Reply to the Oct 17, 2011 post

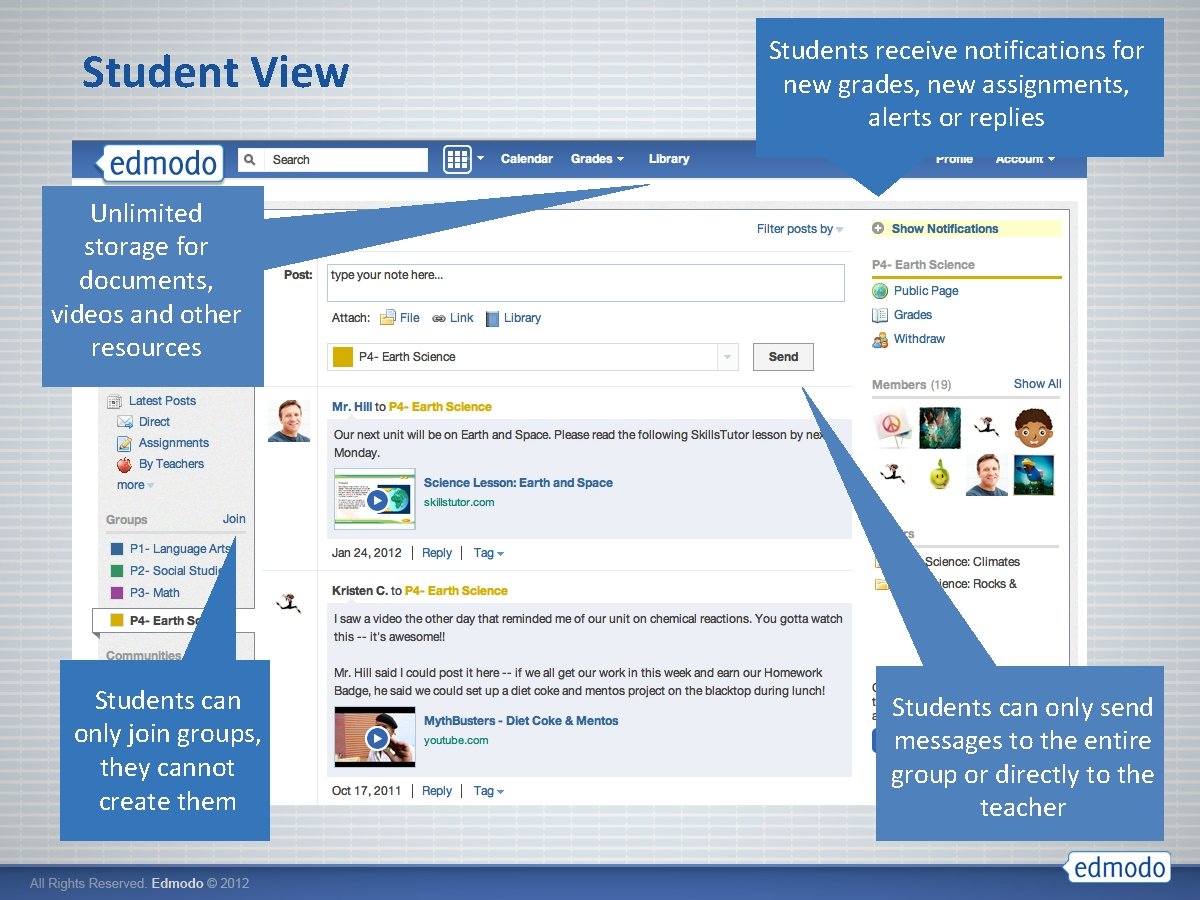point(437,791)
